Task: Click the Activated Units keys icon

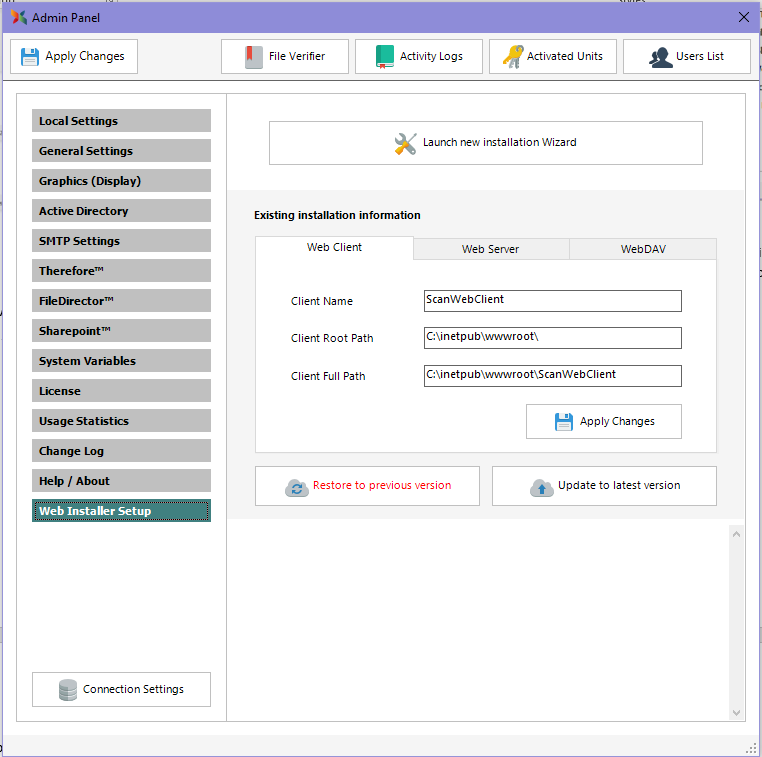Action: pyautogui.click(x=512, y=57)
